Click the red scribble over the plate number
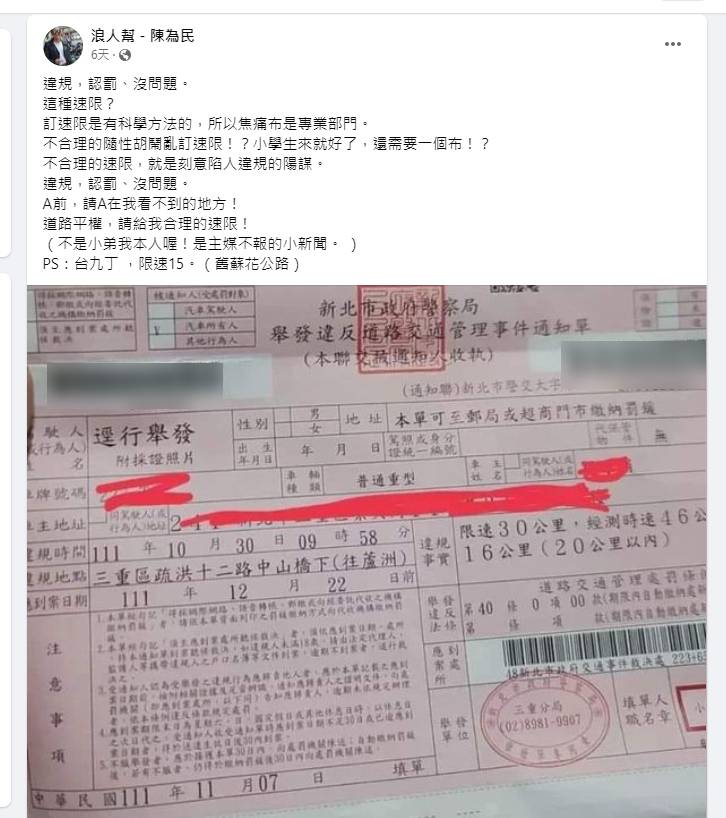 (x=144, y=490)
